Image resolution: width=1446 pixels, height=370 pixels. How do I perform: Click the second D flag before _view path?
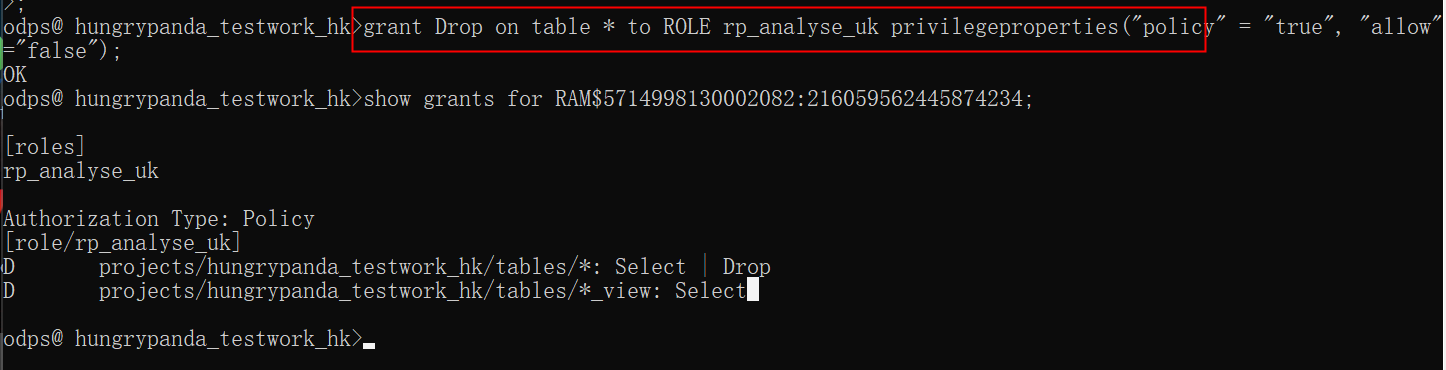(x=8, y=291)
